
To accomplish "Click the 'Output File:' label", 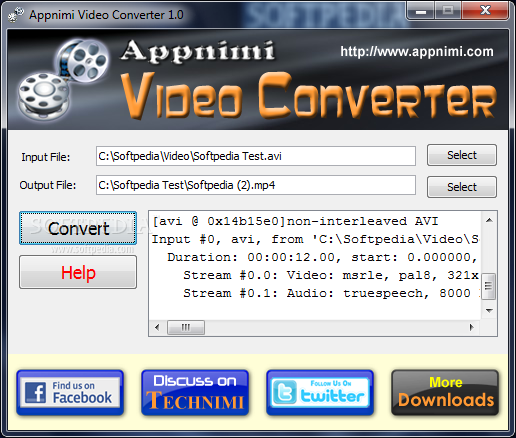I will click(48, 185).
